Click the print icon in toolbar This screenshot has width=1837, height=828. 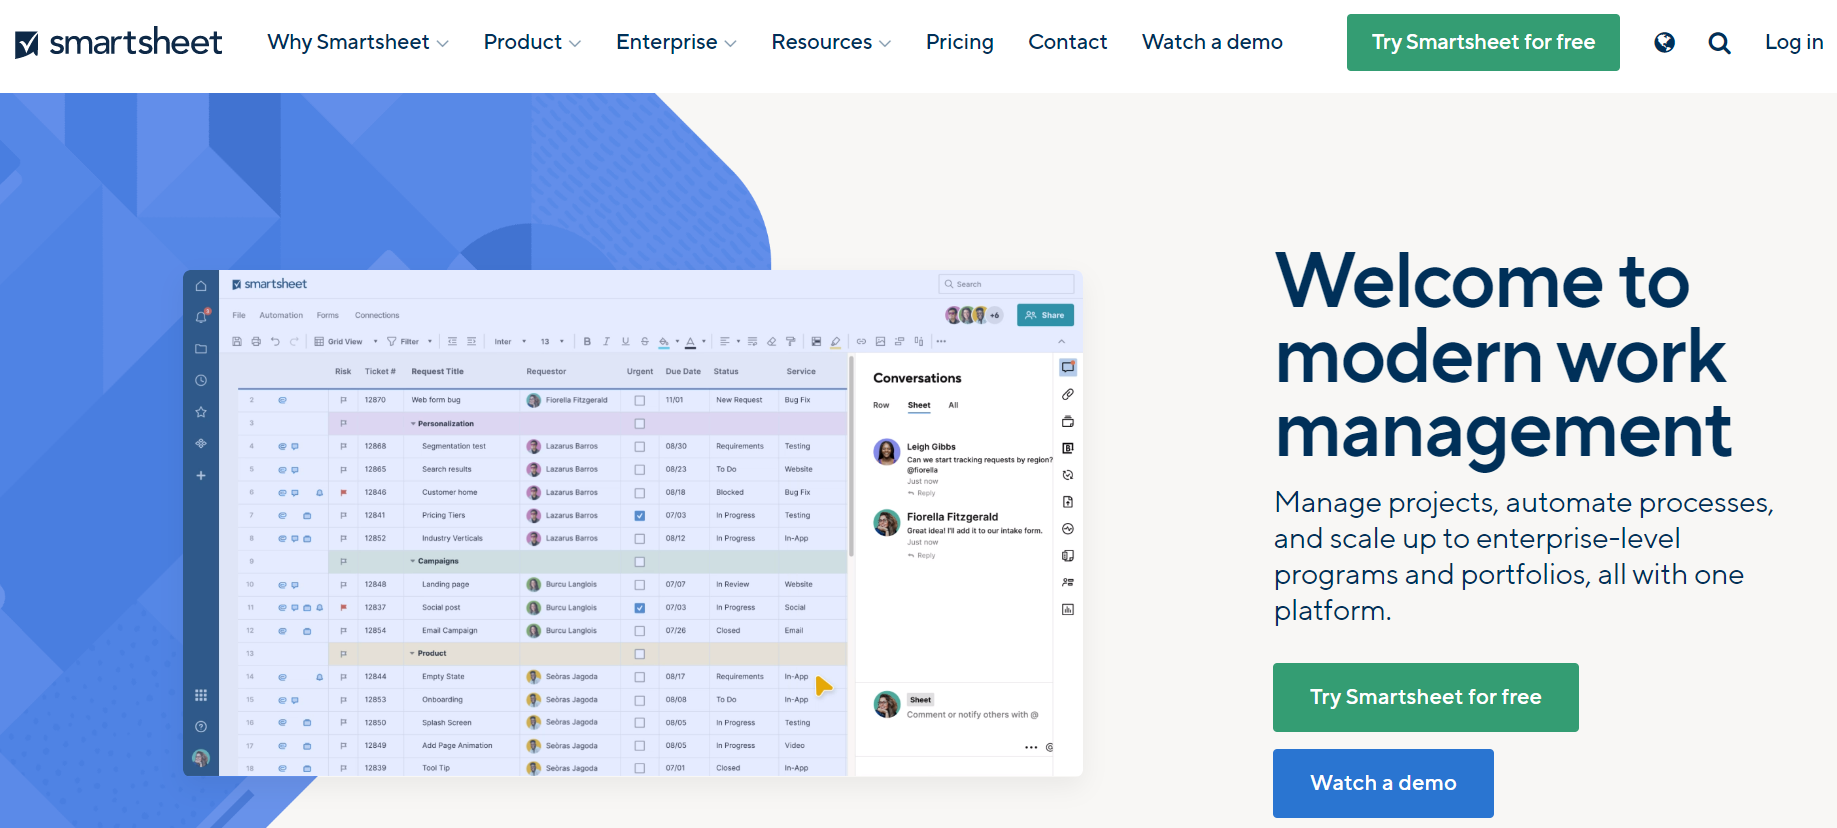pyautogui.click(x=256, y=341)
